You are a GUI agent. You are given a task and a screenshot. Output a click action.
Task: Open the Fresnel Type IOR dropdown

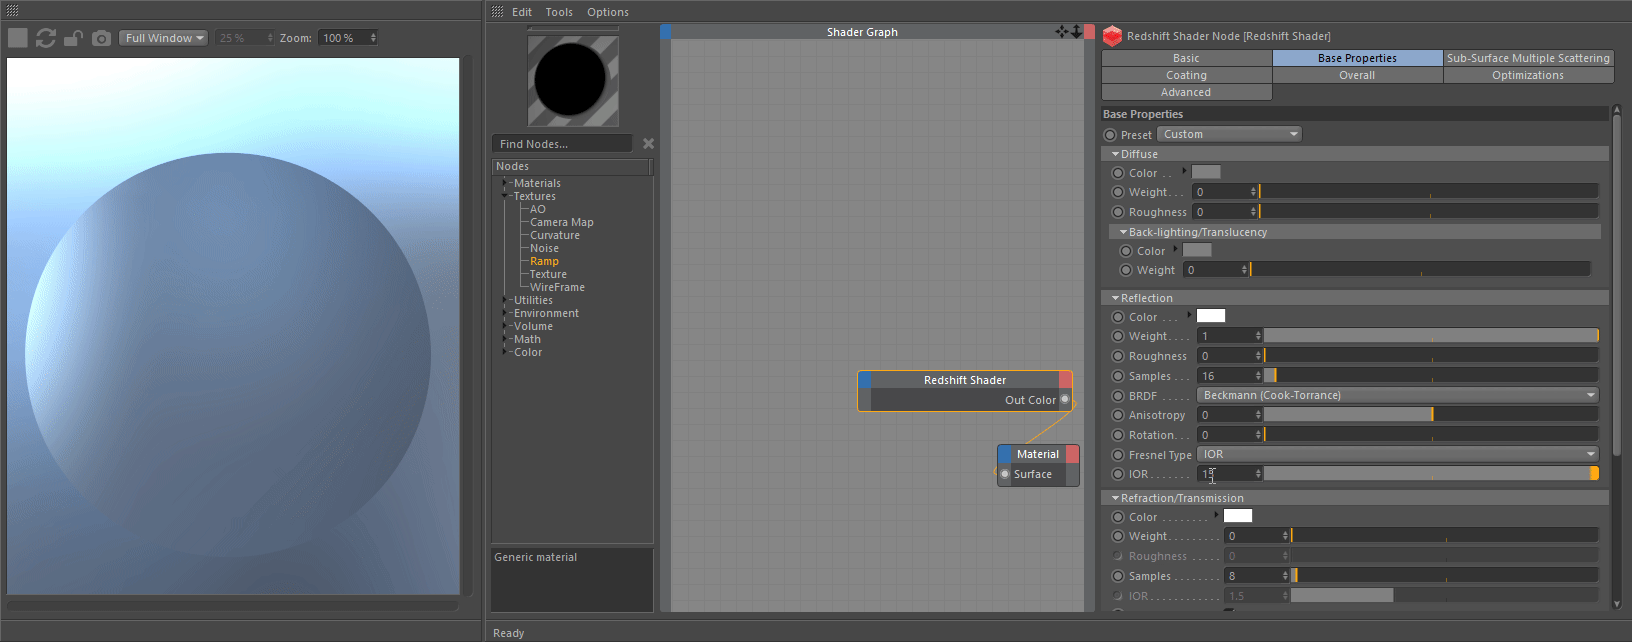[1397, 454]
